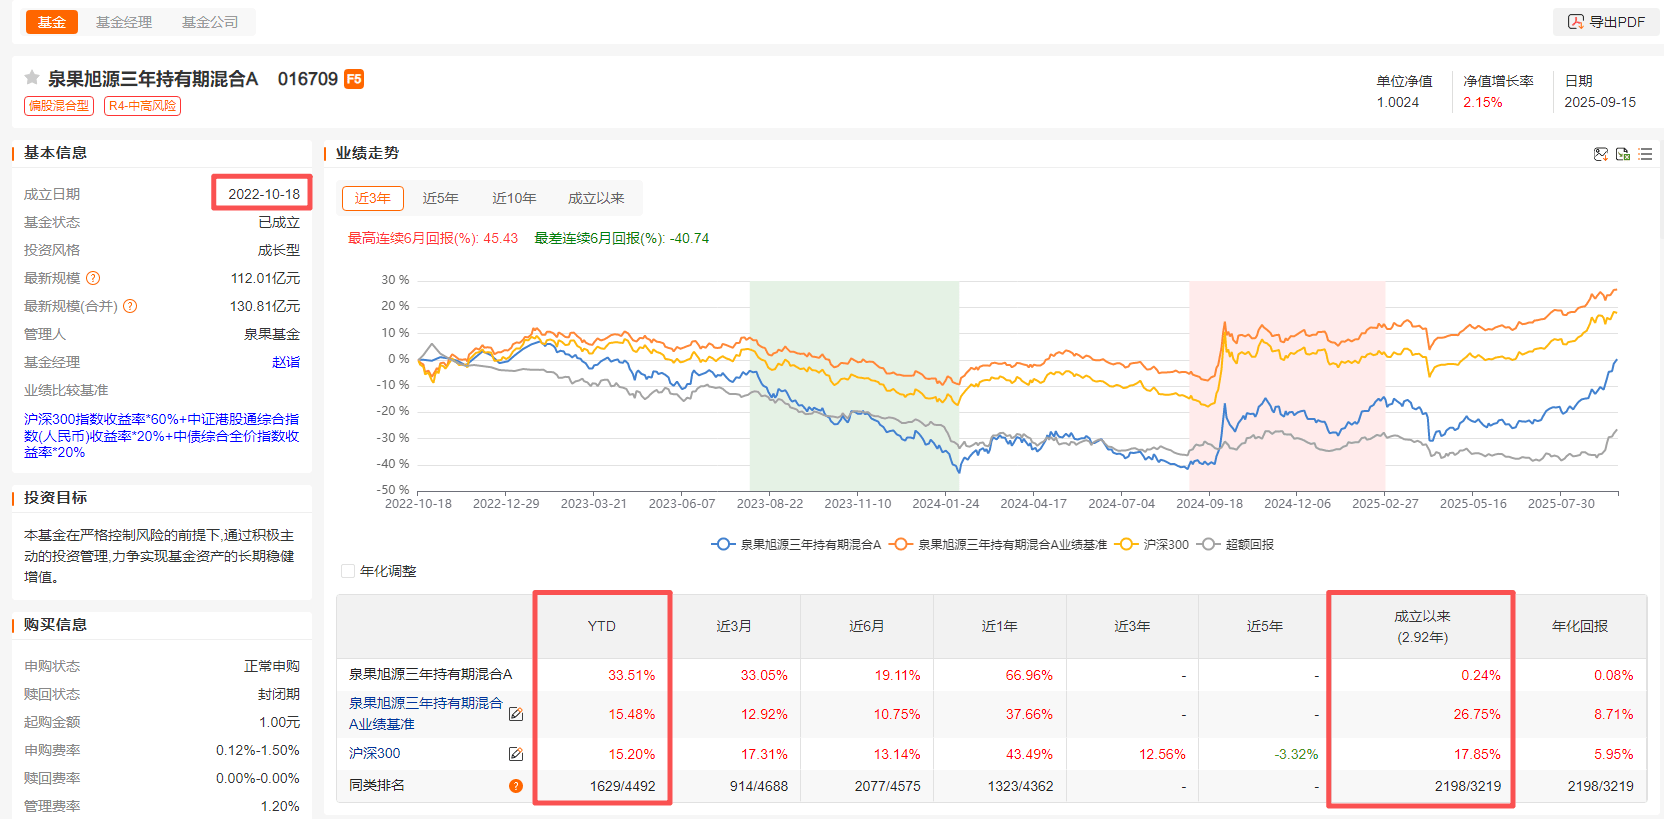Viewport: 1664px width, 819px height.
Task: Click the R4-中高风险 tag
Action: point(142,106)
